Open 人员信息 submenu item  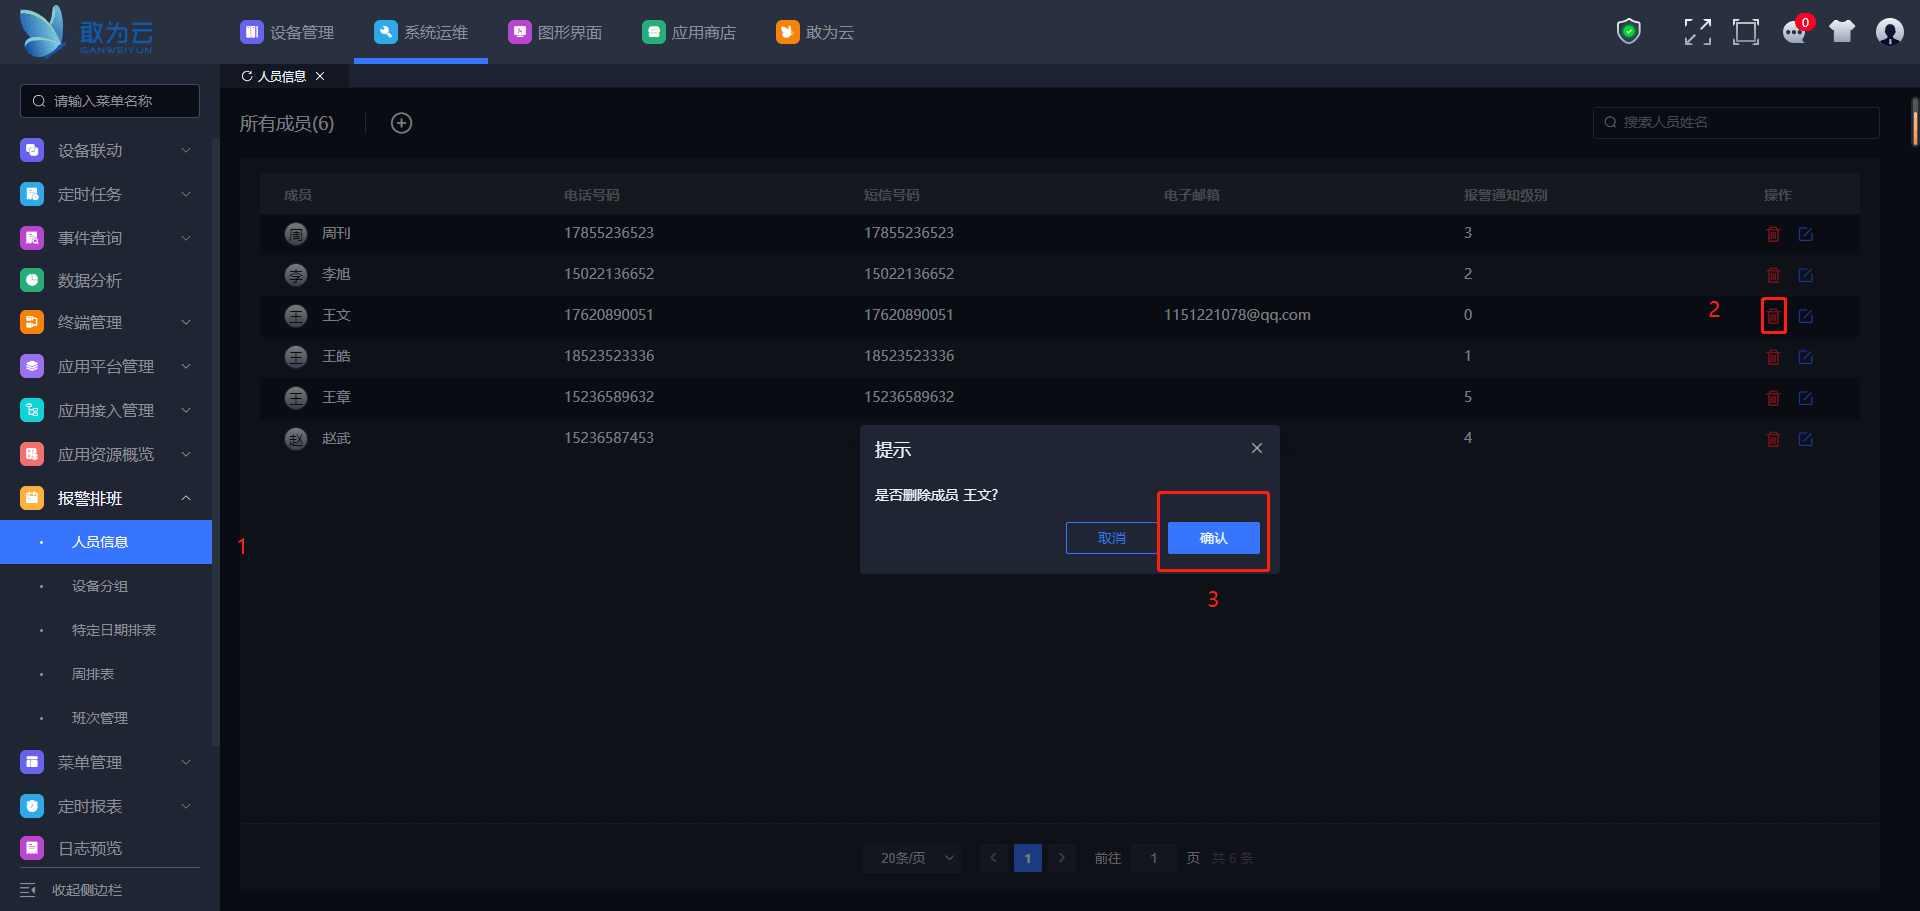pos(106,542)
